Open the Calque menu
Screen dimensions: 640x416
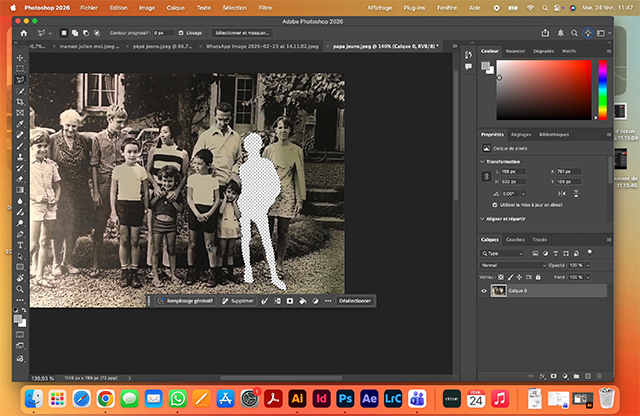pos(176,8)
